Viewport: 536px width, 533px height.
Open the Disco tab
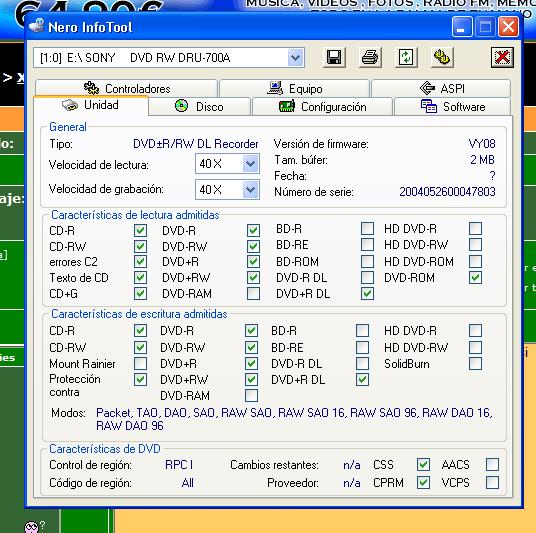point(200,107)
